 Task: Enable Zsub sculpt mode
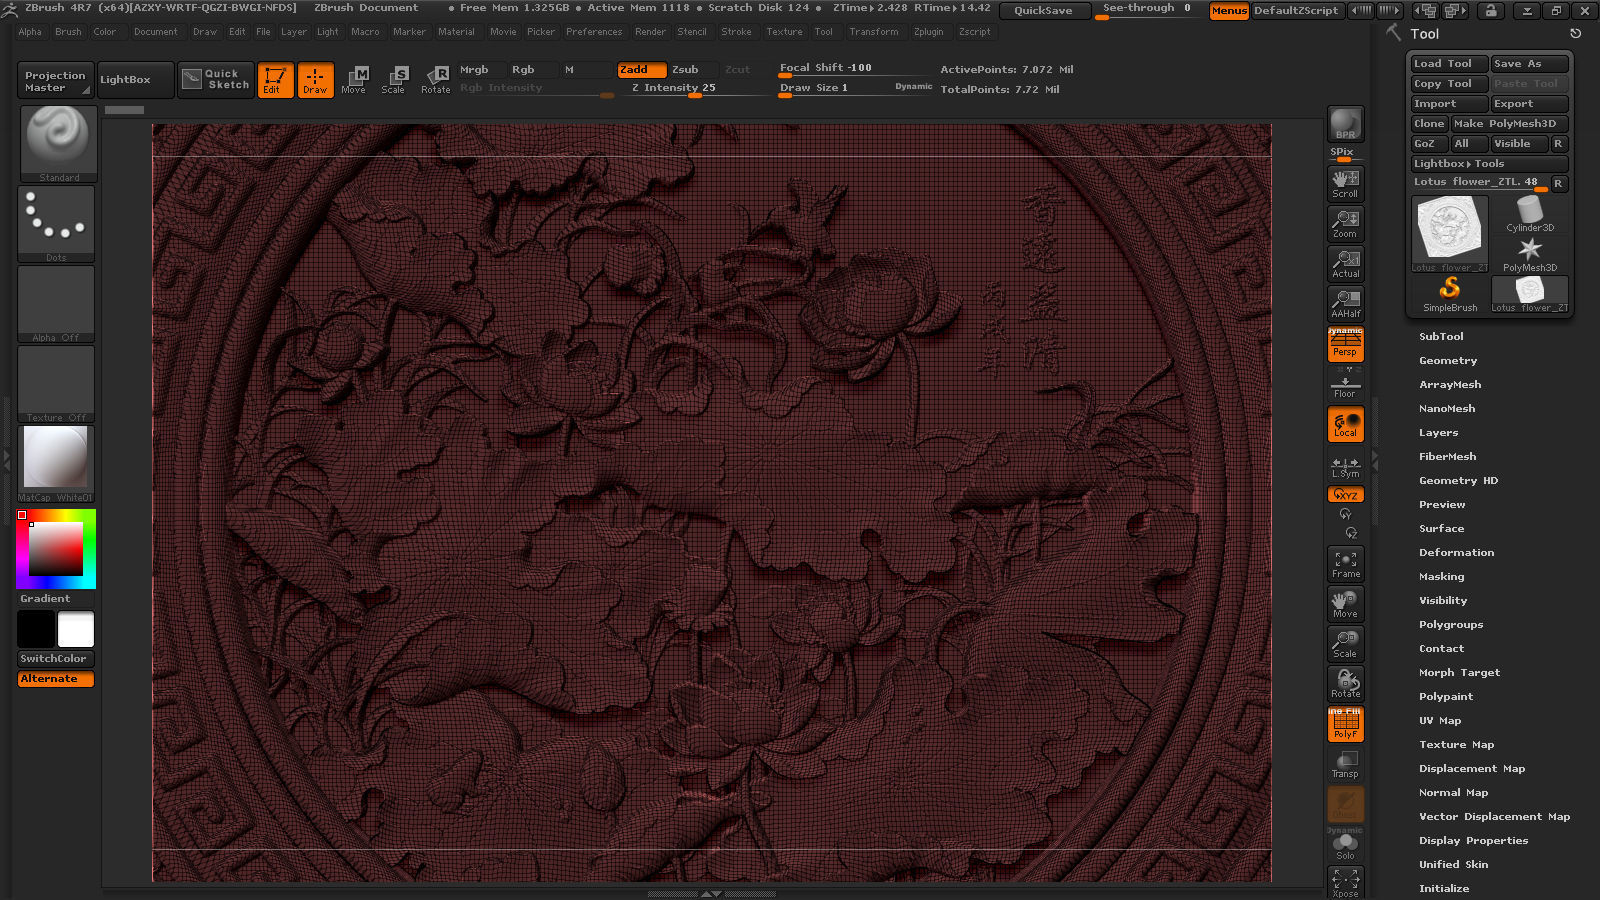point(692,69)
